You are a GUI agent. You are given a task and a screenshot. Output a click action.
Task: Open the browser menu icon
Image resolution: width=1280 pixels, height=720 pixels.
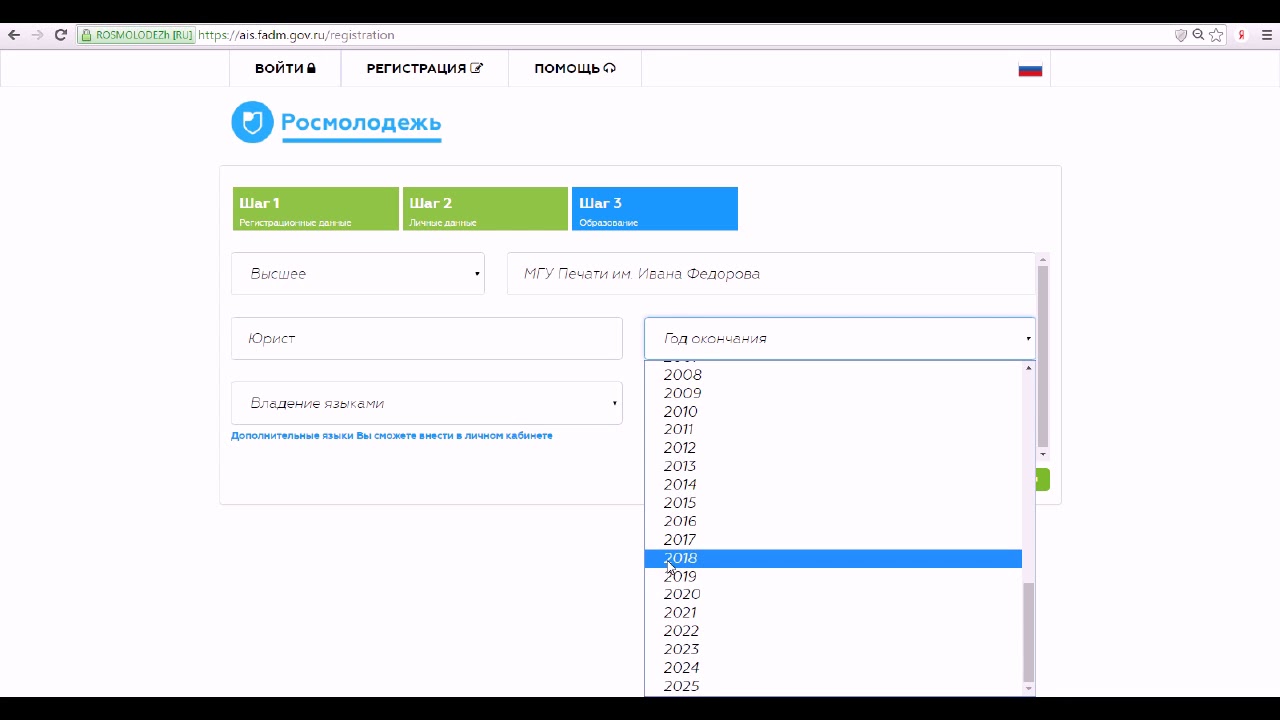[x=1266, y=35]
